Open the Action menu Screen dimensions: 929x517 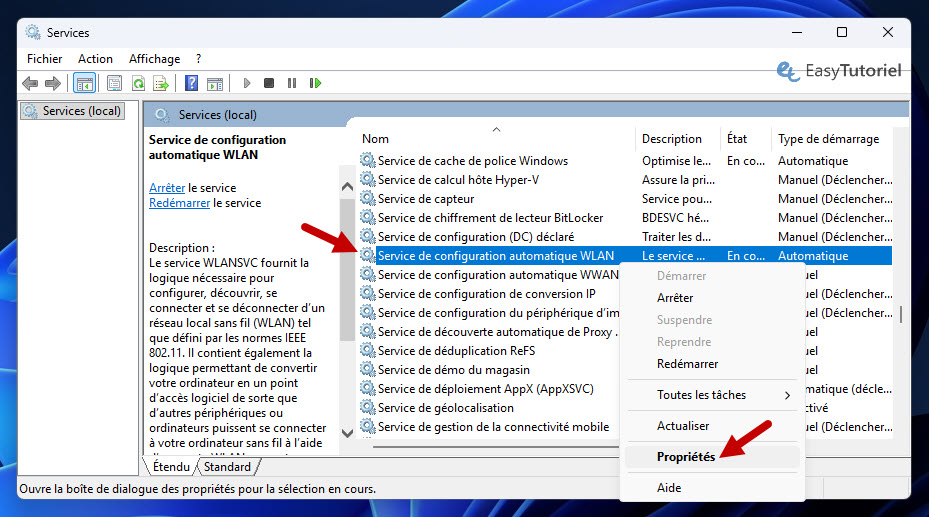[95, 59]
